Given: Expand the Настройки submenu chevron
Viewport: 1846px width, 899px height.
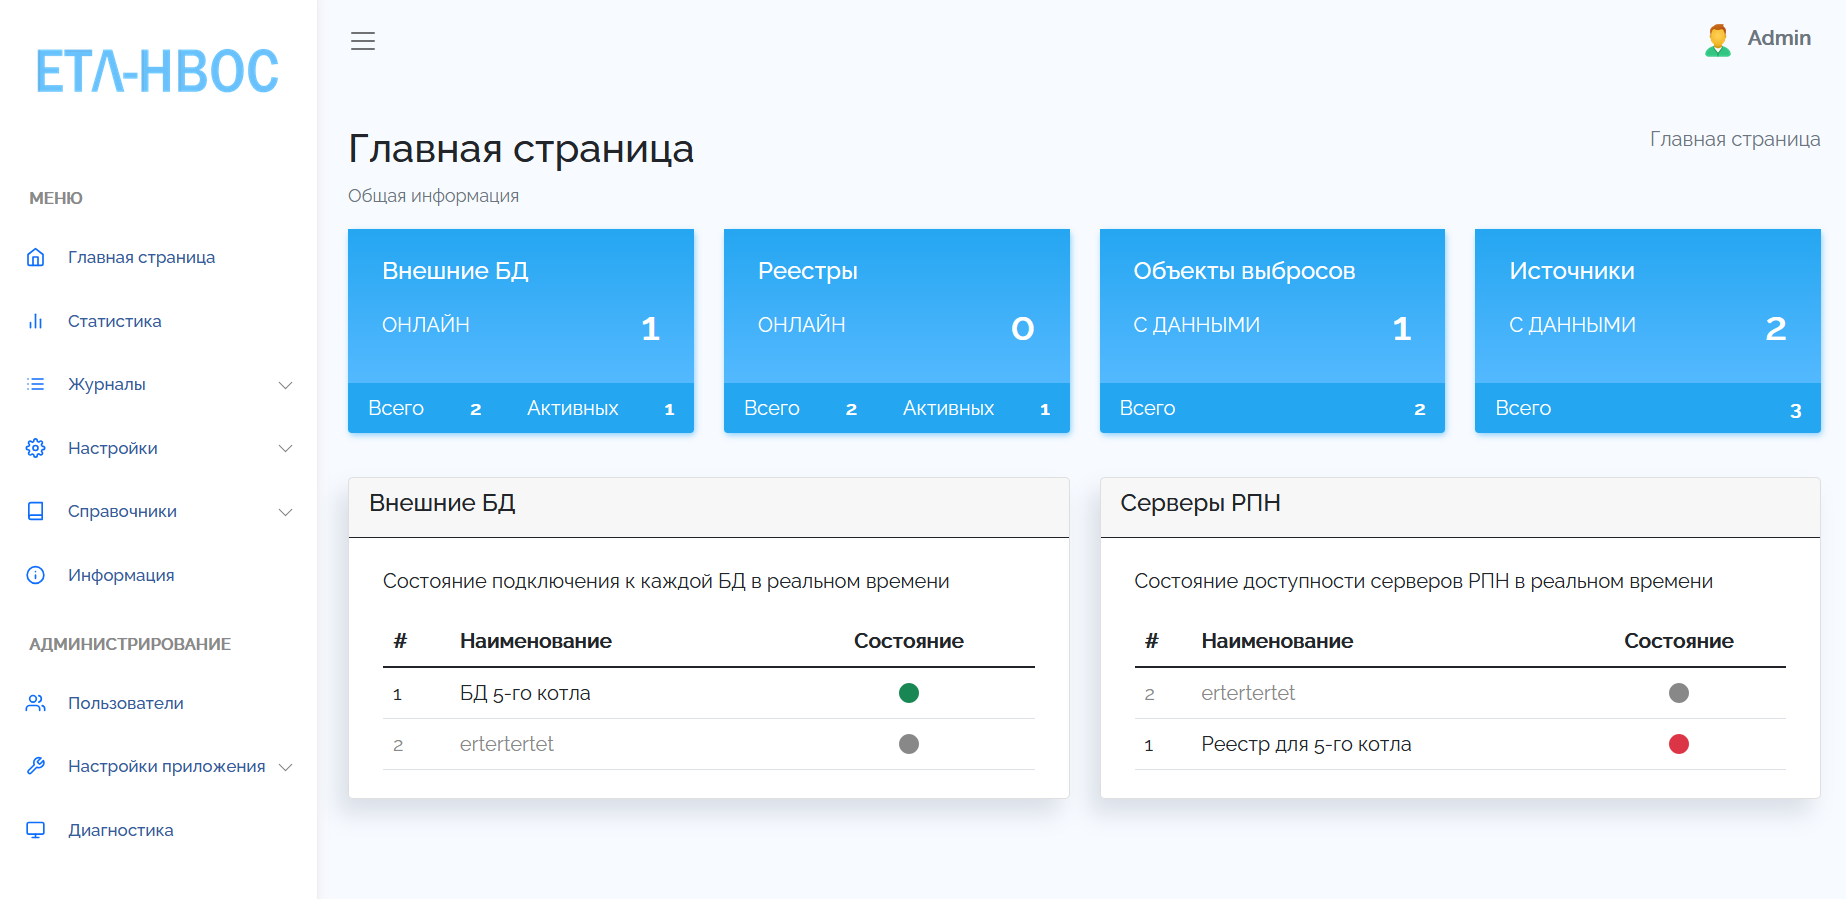Looking at the screenshot, I should coord(285,448).
